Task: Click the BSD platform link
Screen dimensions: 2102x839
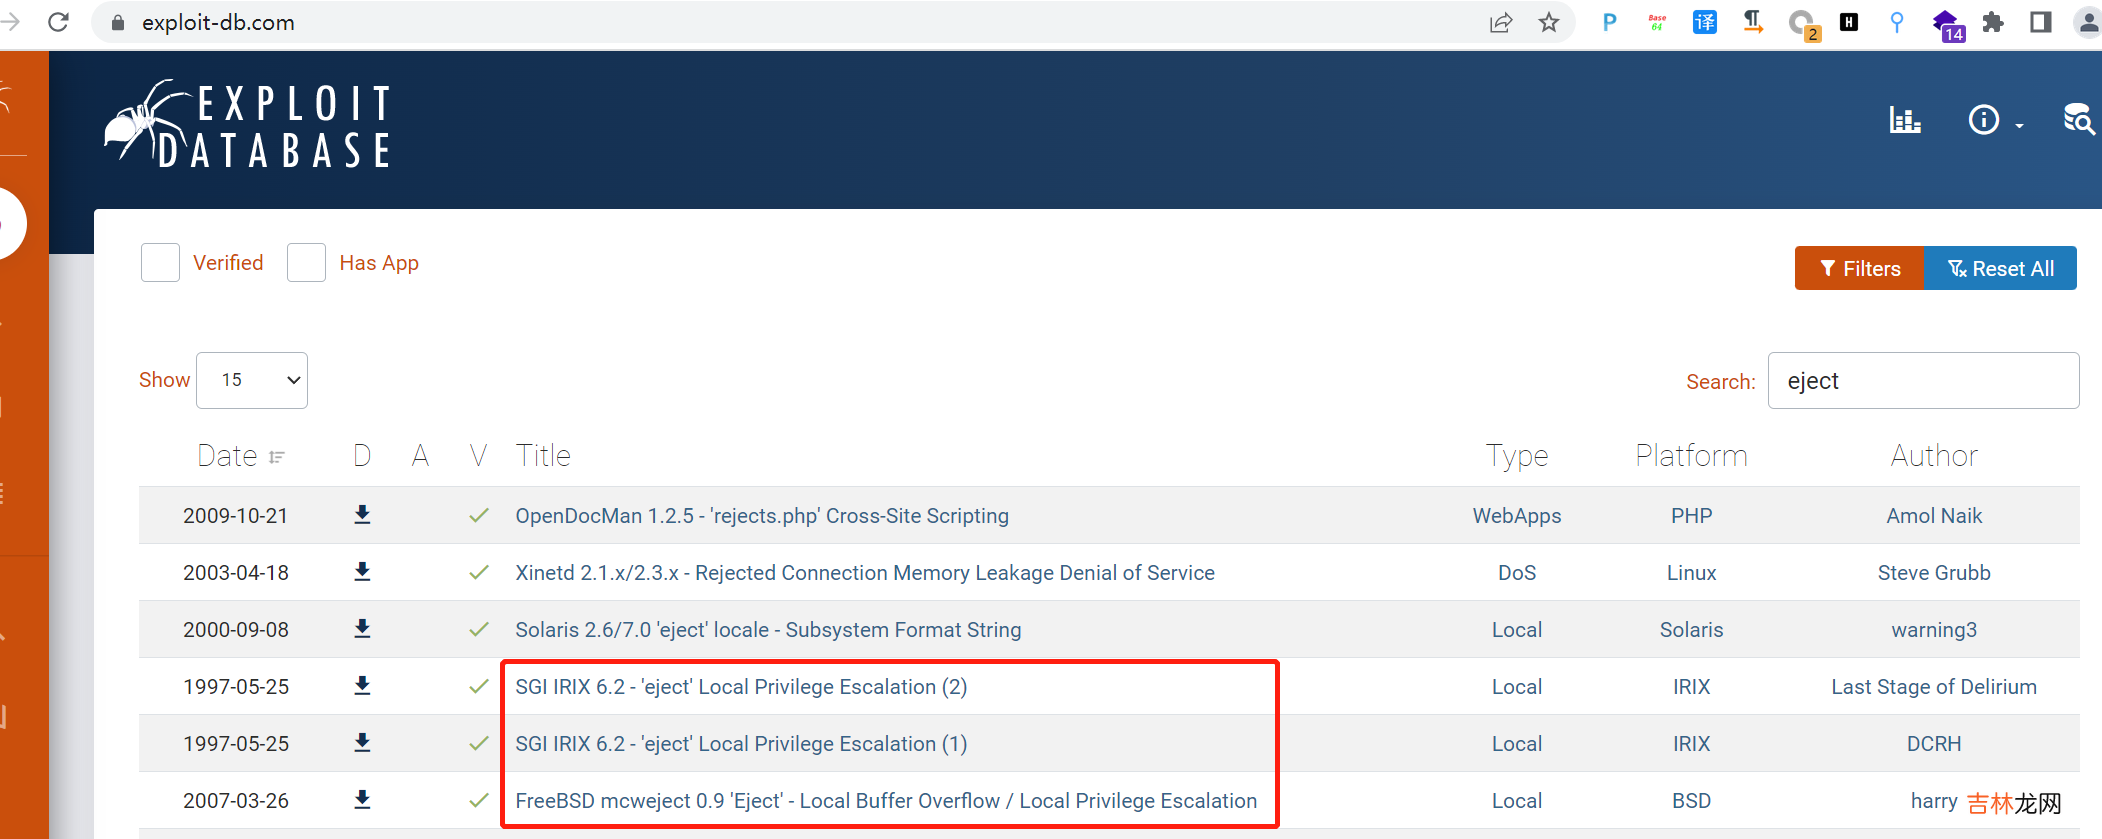Action: point(1692,801)
